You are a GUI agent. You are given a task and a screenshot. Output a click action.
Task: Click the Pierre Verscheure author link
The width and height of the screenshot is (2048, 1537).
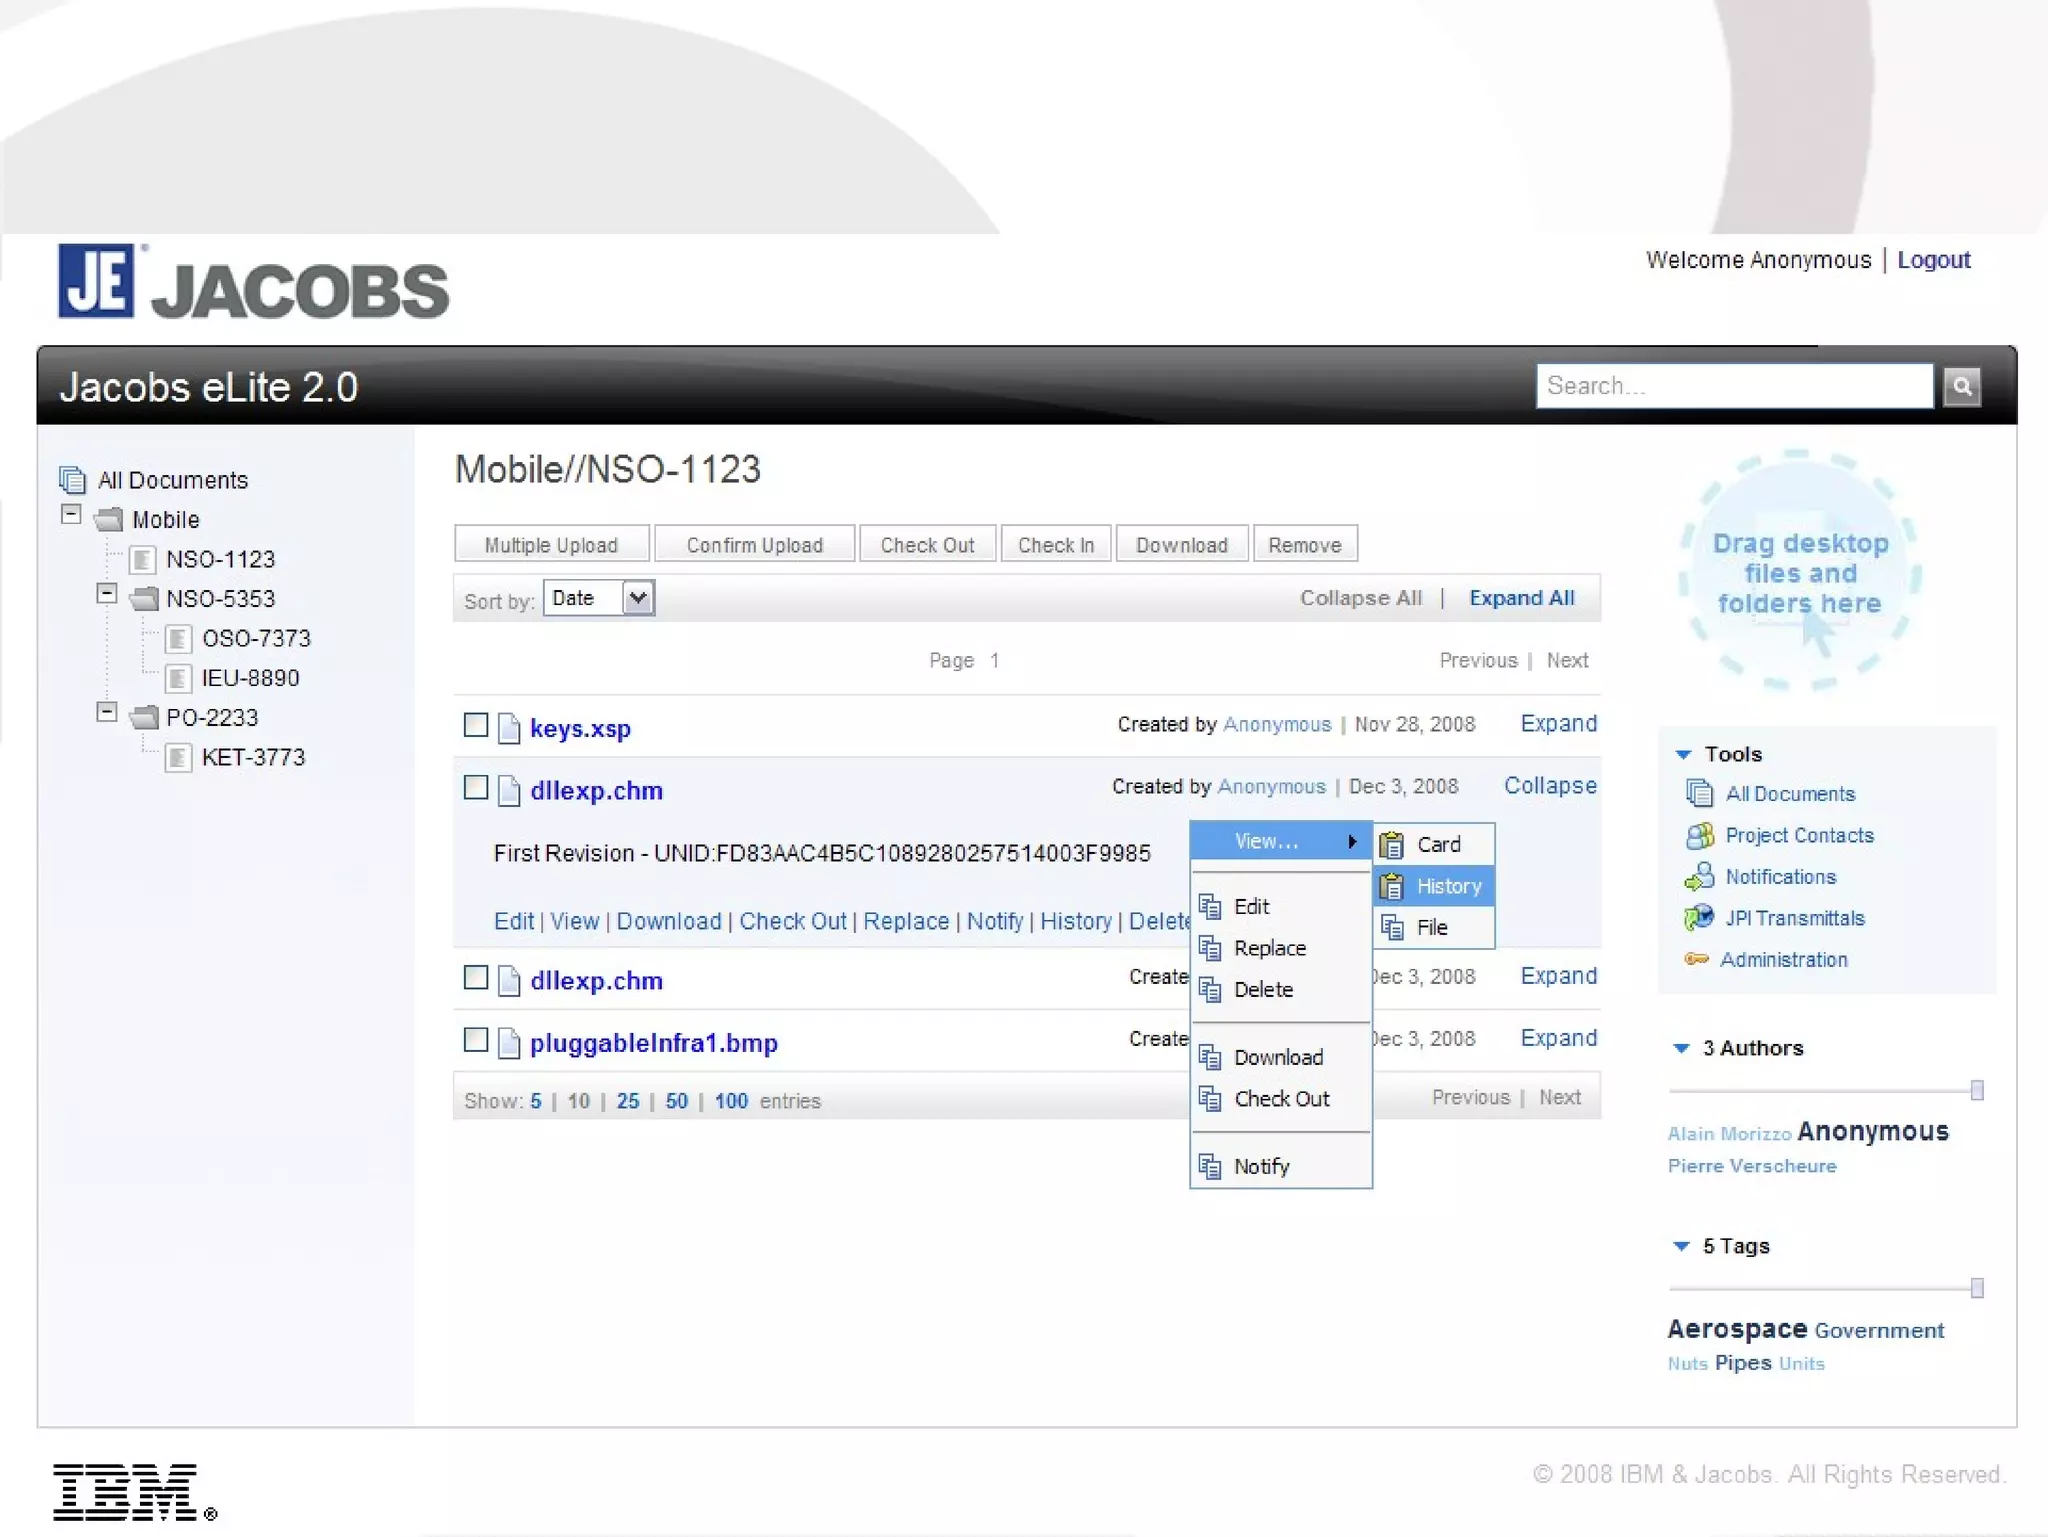click(x=1752, y=1166)
